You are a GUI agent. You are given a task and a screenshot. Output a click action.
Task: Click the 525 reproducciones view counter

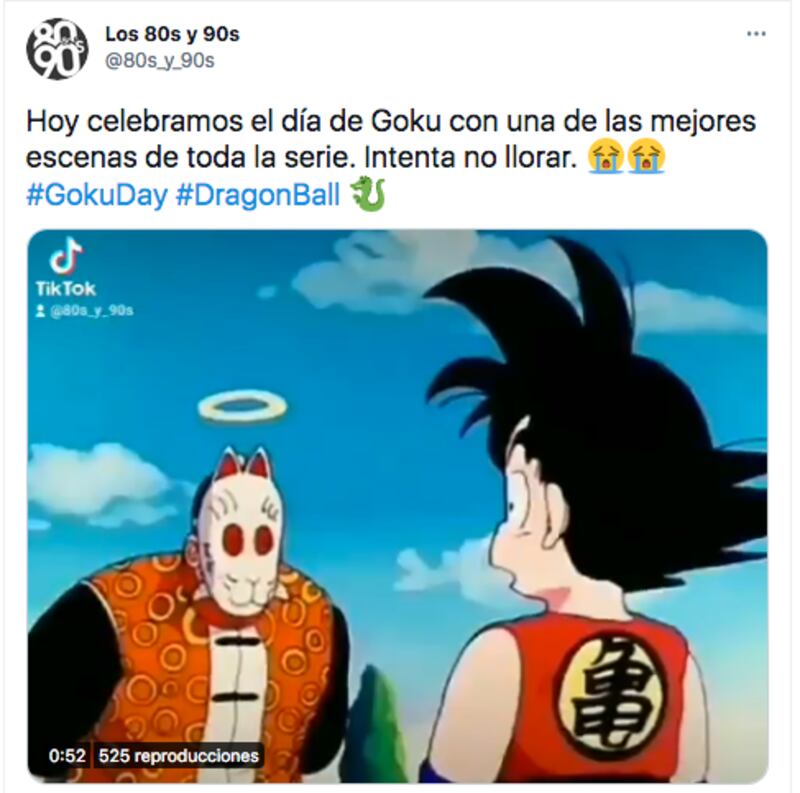point(179,756)
